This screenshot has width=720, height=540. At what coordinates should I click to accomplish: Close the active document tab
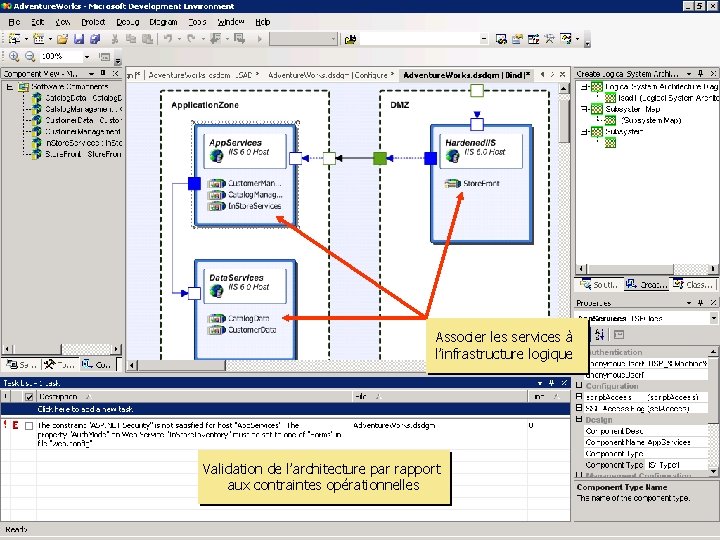[x=563, y=74]
